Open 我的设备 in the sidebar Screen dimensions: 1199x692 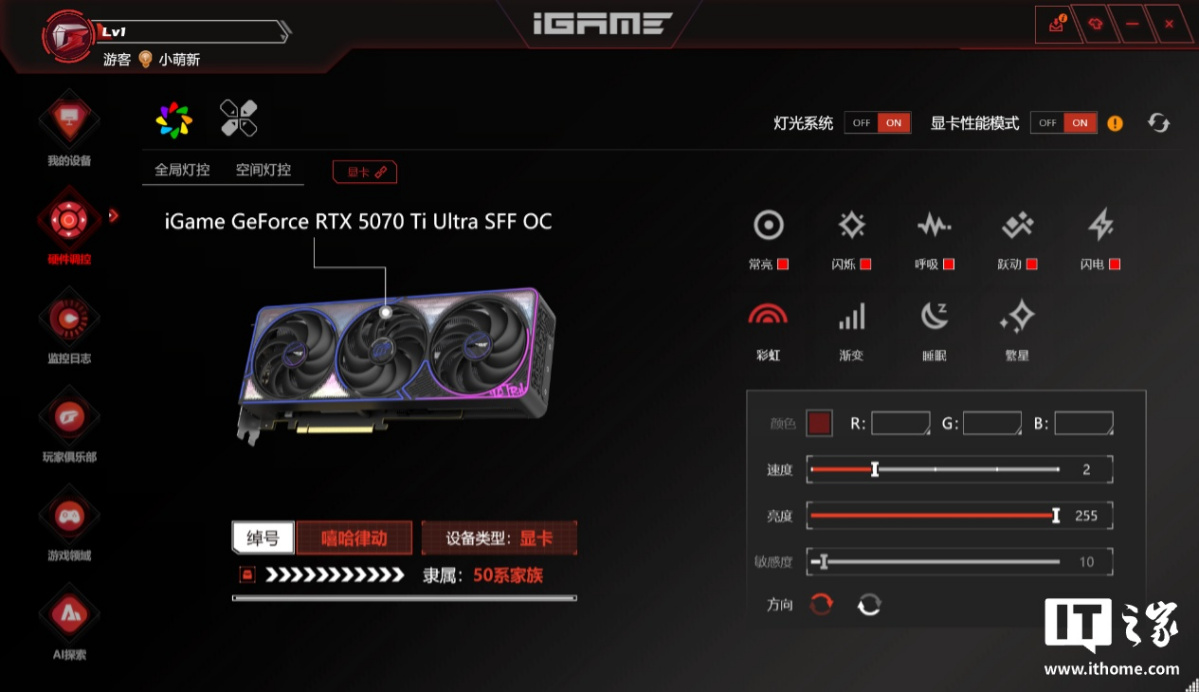click(x=69, y=130)
